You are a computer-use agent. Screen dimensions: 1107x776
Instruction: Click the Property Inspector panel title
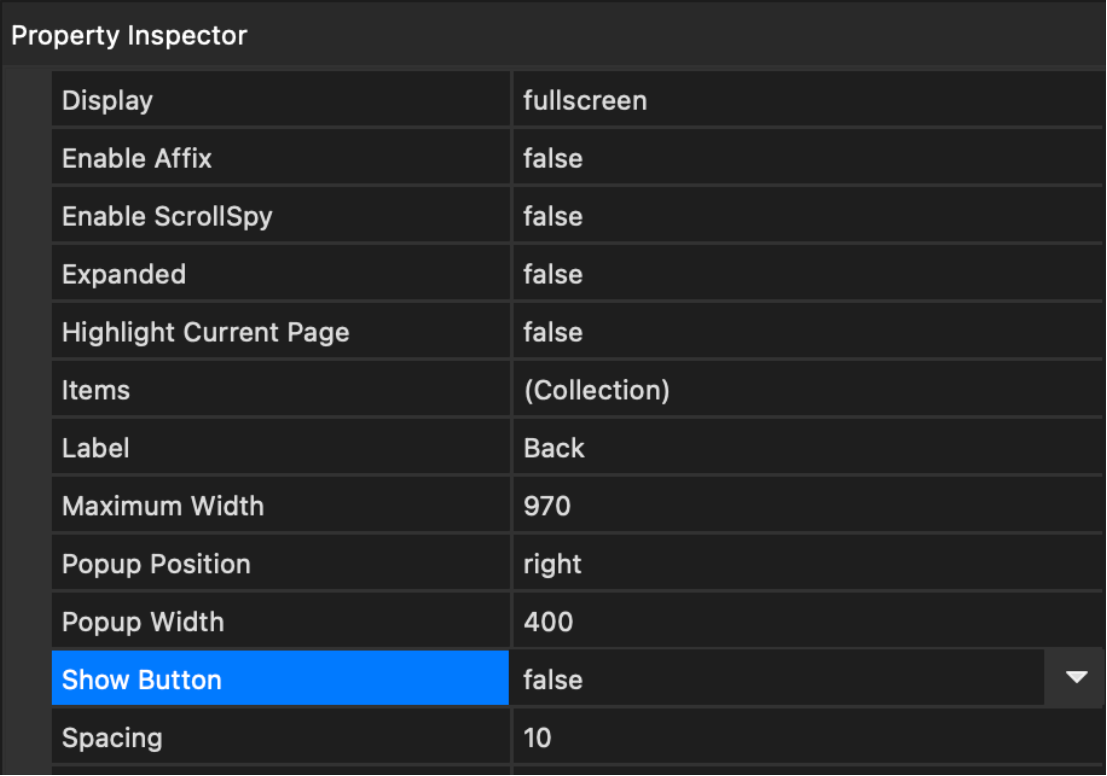(x=129, y=36)
